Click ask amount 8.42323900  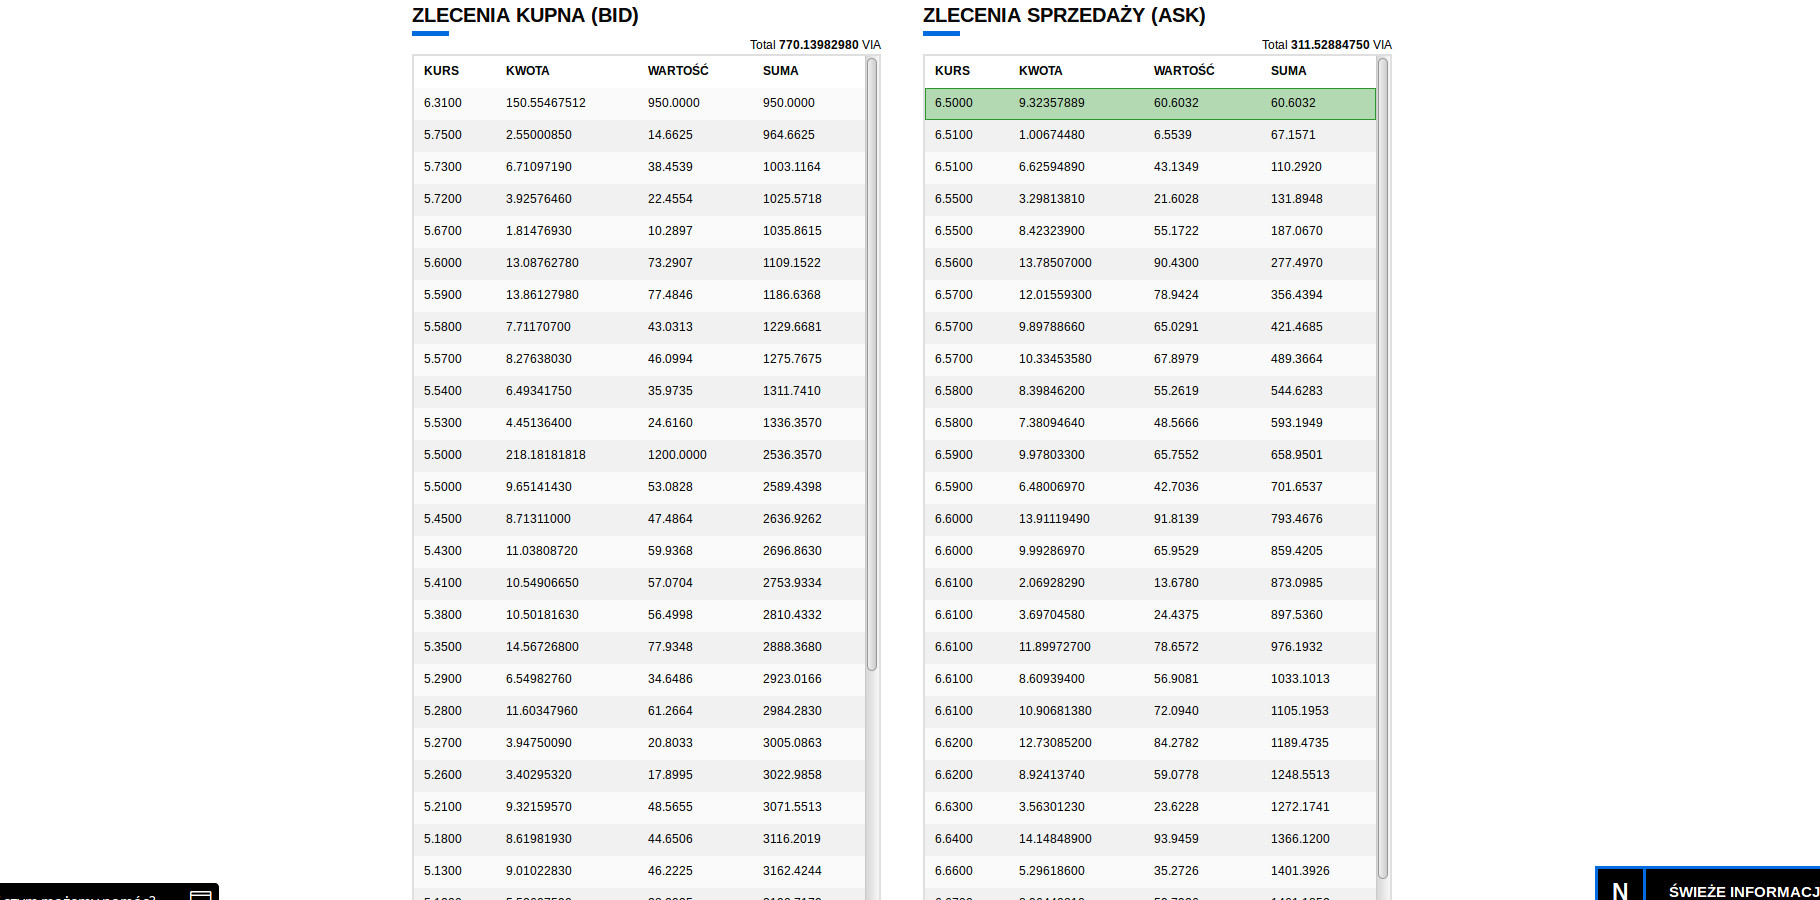point(1052,231)
